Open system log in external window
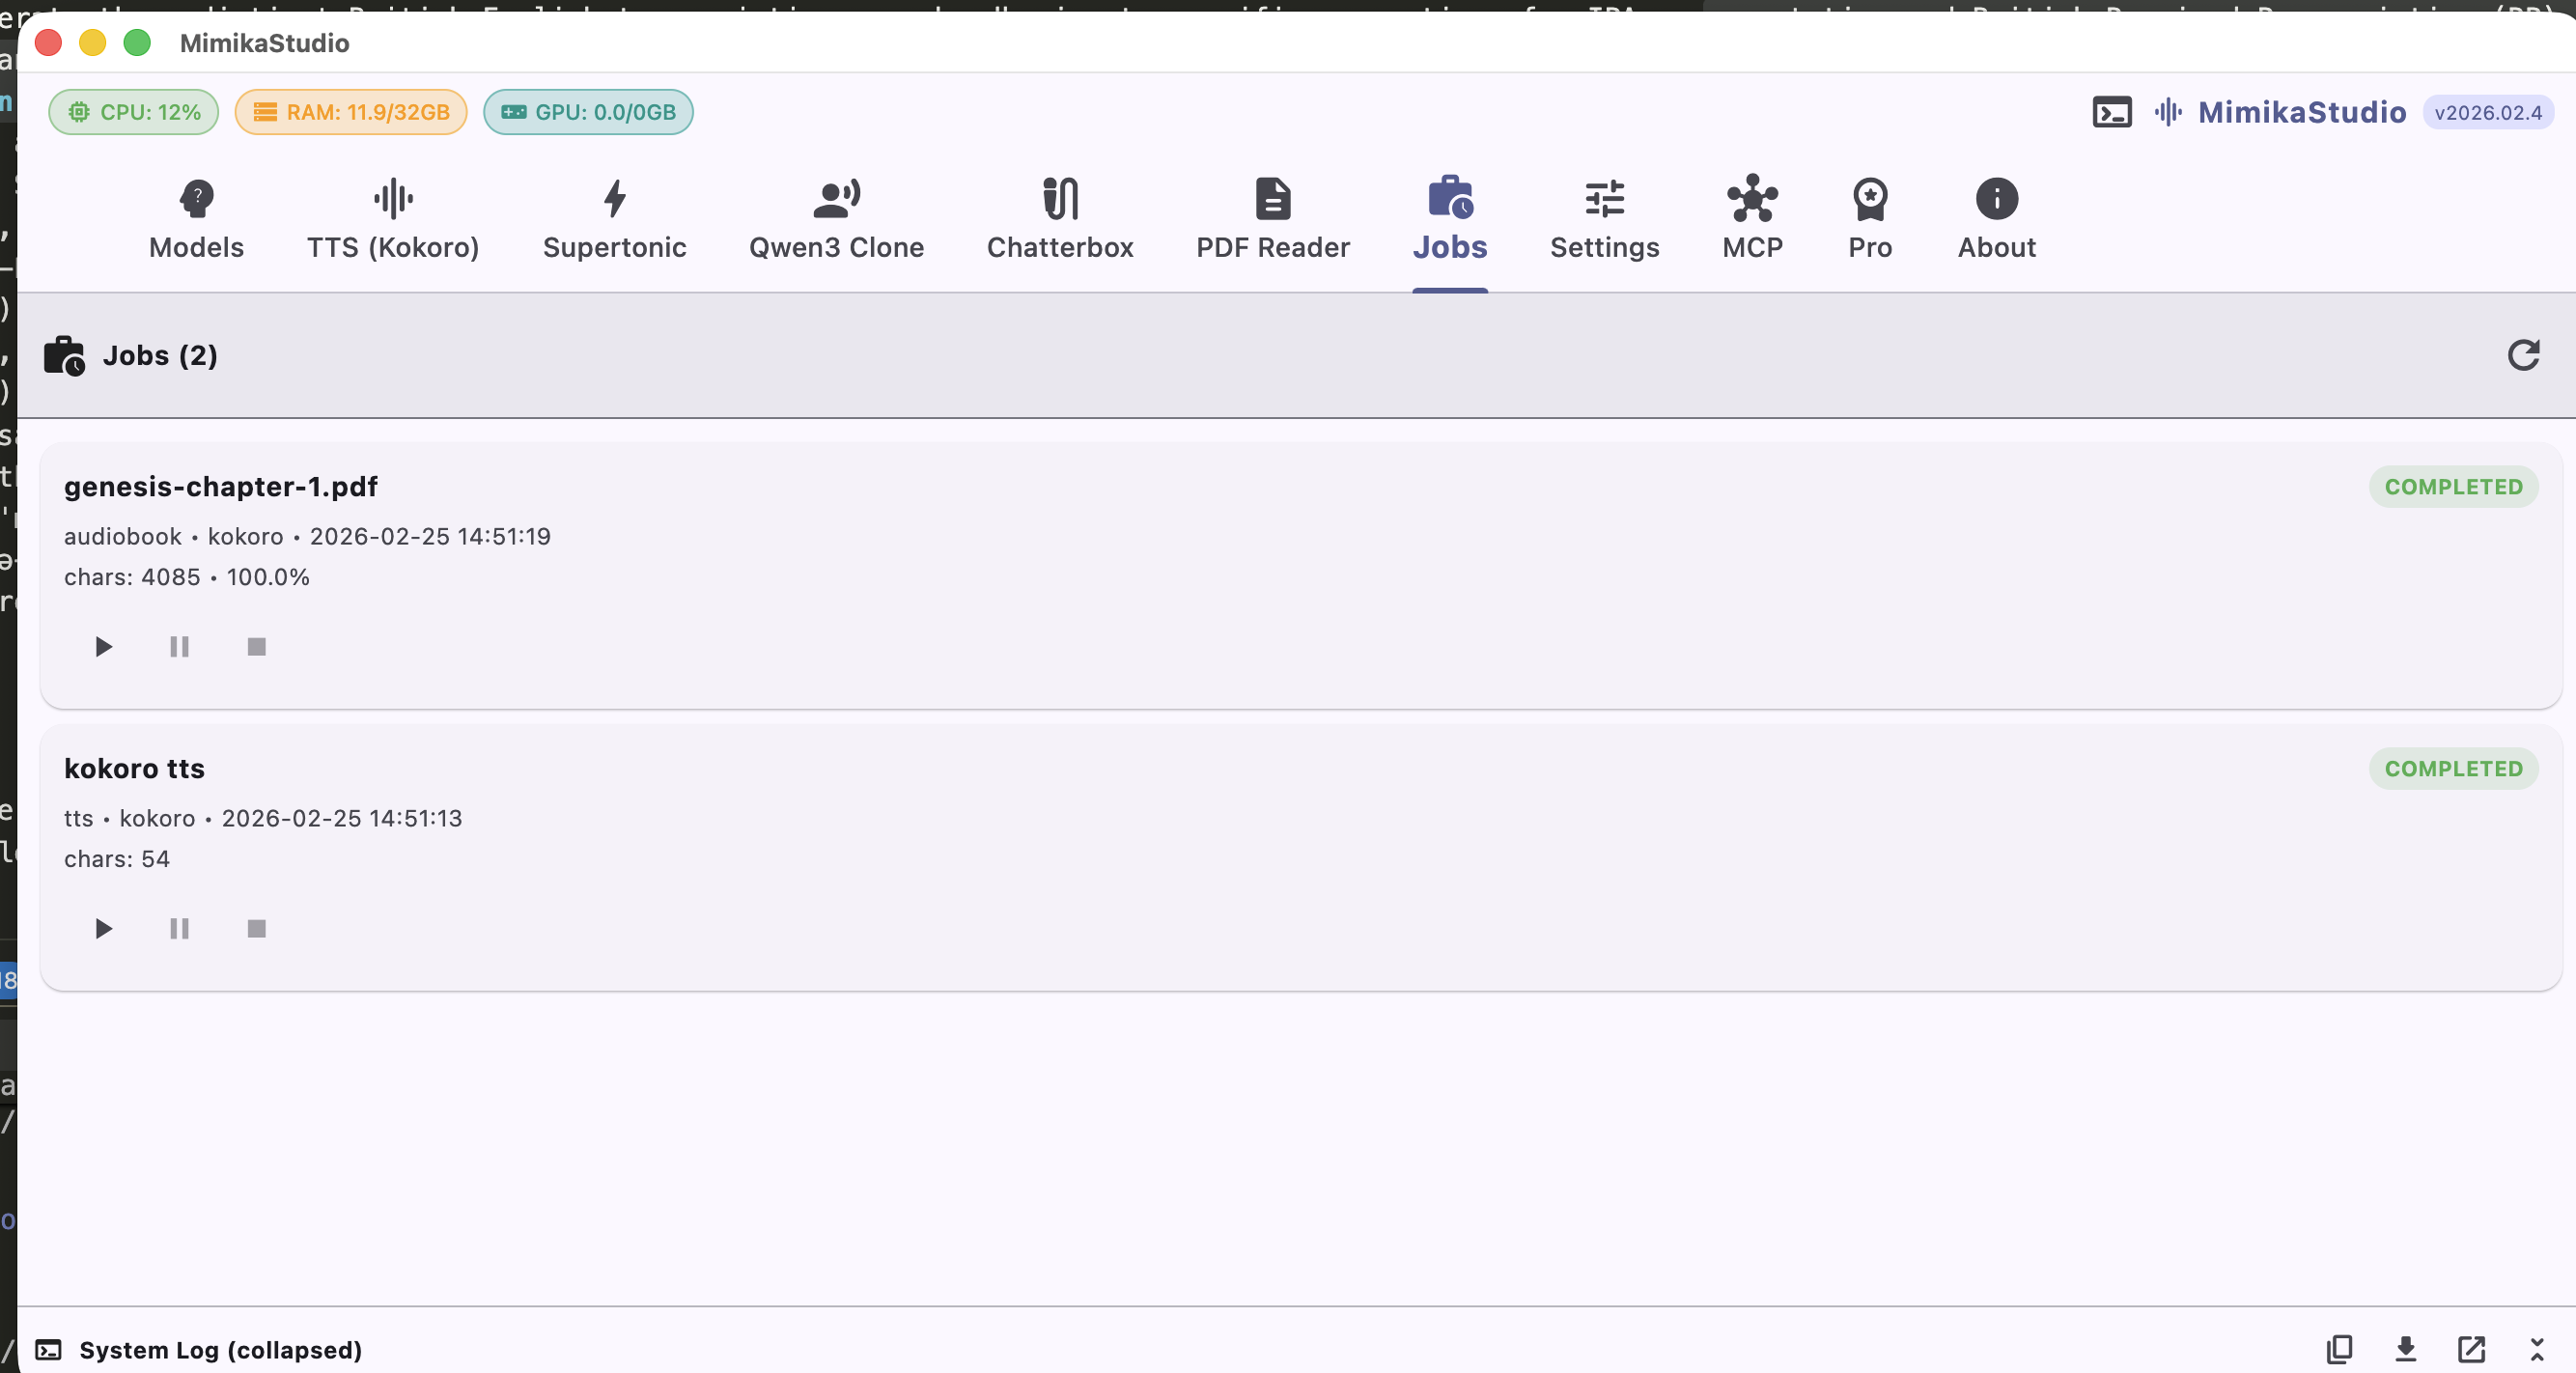The height and width of the screenshot is (1373, 2576). (x=2471, y=1349)
